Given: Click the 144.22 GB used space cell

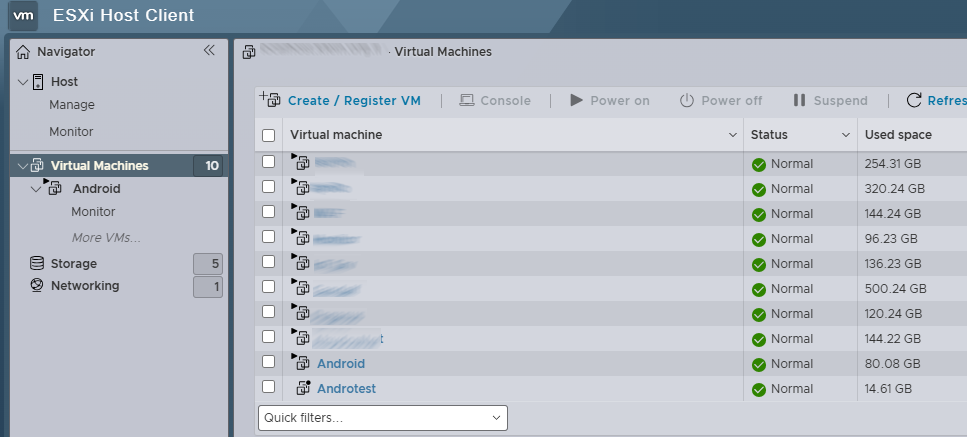Looking at the screenshot, I should [892, 339].
